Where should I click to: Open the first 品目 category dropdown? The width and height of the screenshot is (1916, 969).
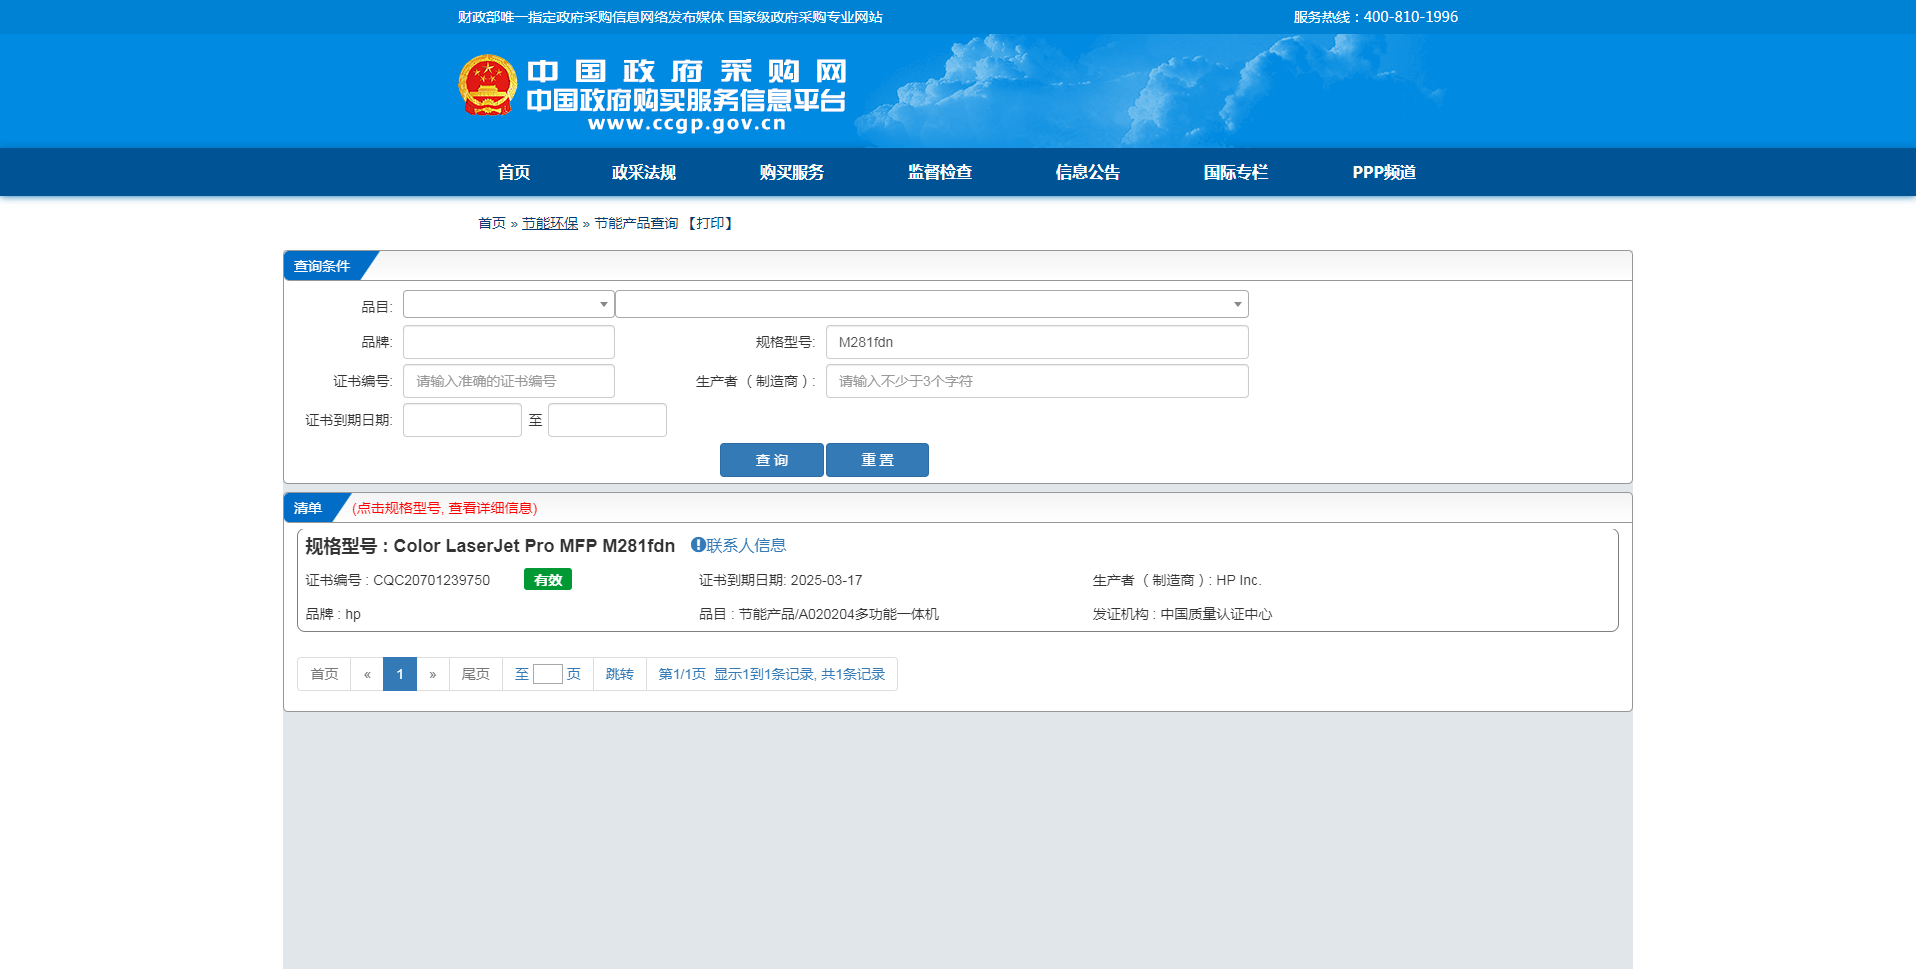508,304
